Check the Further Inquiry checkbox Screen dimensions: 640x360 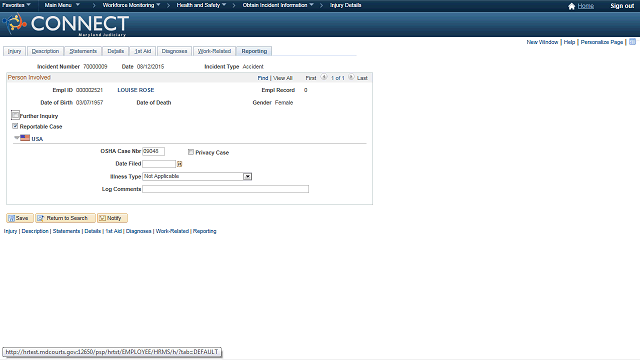15,115
